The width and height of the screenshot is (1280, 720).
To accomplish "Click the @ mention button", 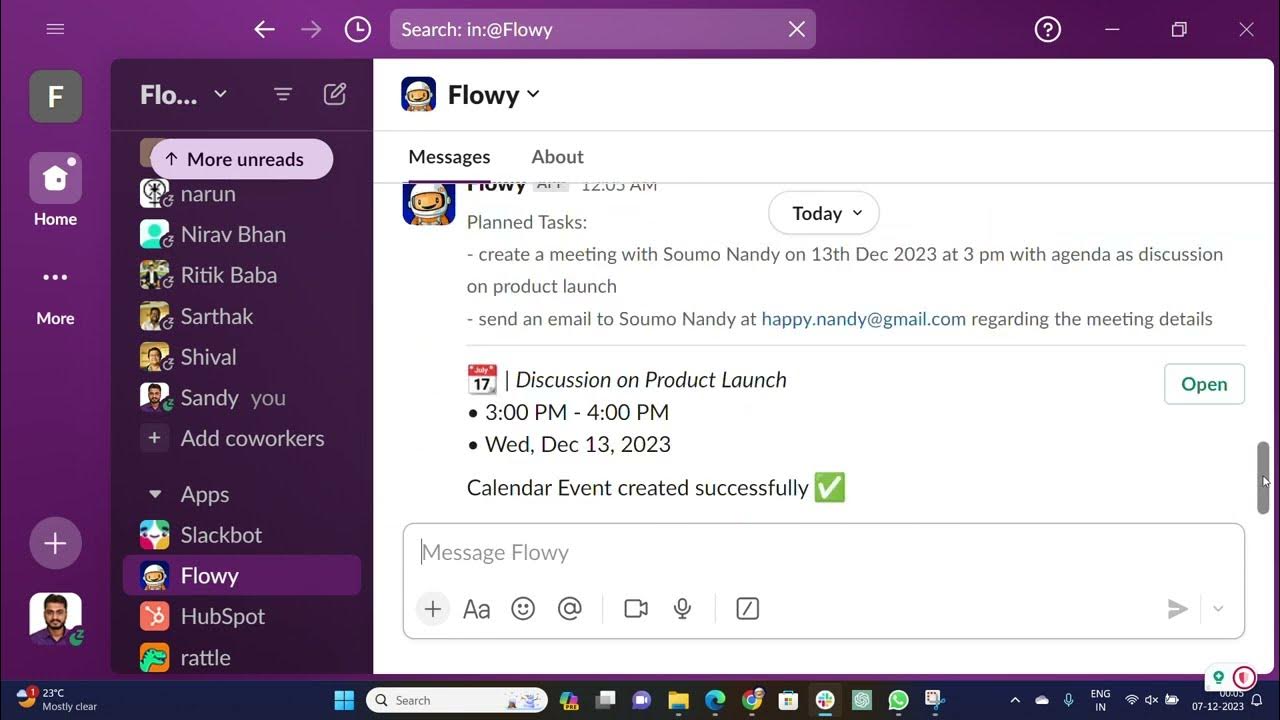I will coord(569,608).
